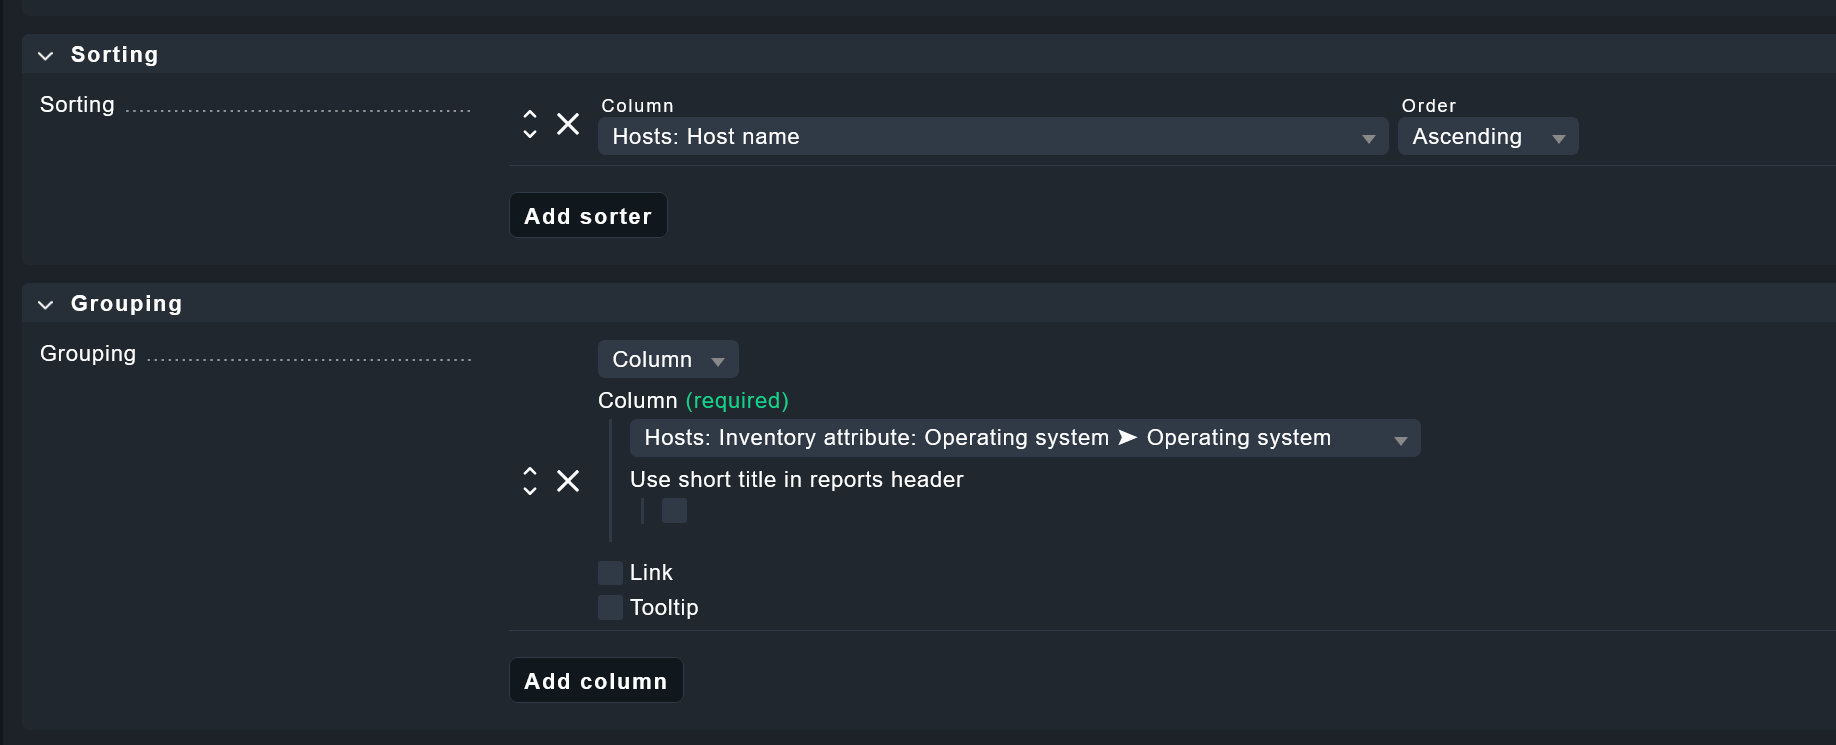Click the Grouping section header title
The width and height of the screenshot is (1836, 745).
coord(126,304)
